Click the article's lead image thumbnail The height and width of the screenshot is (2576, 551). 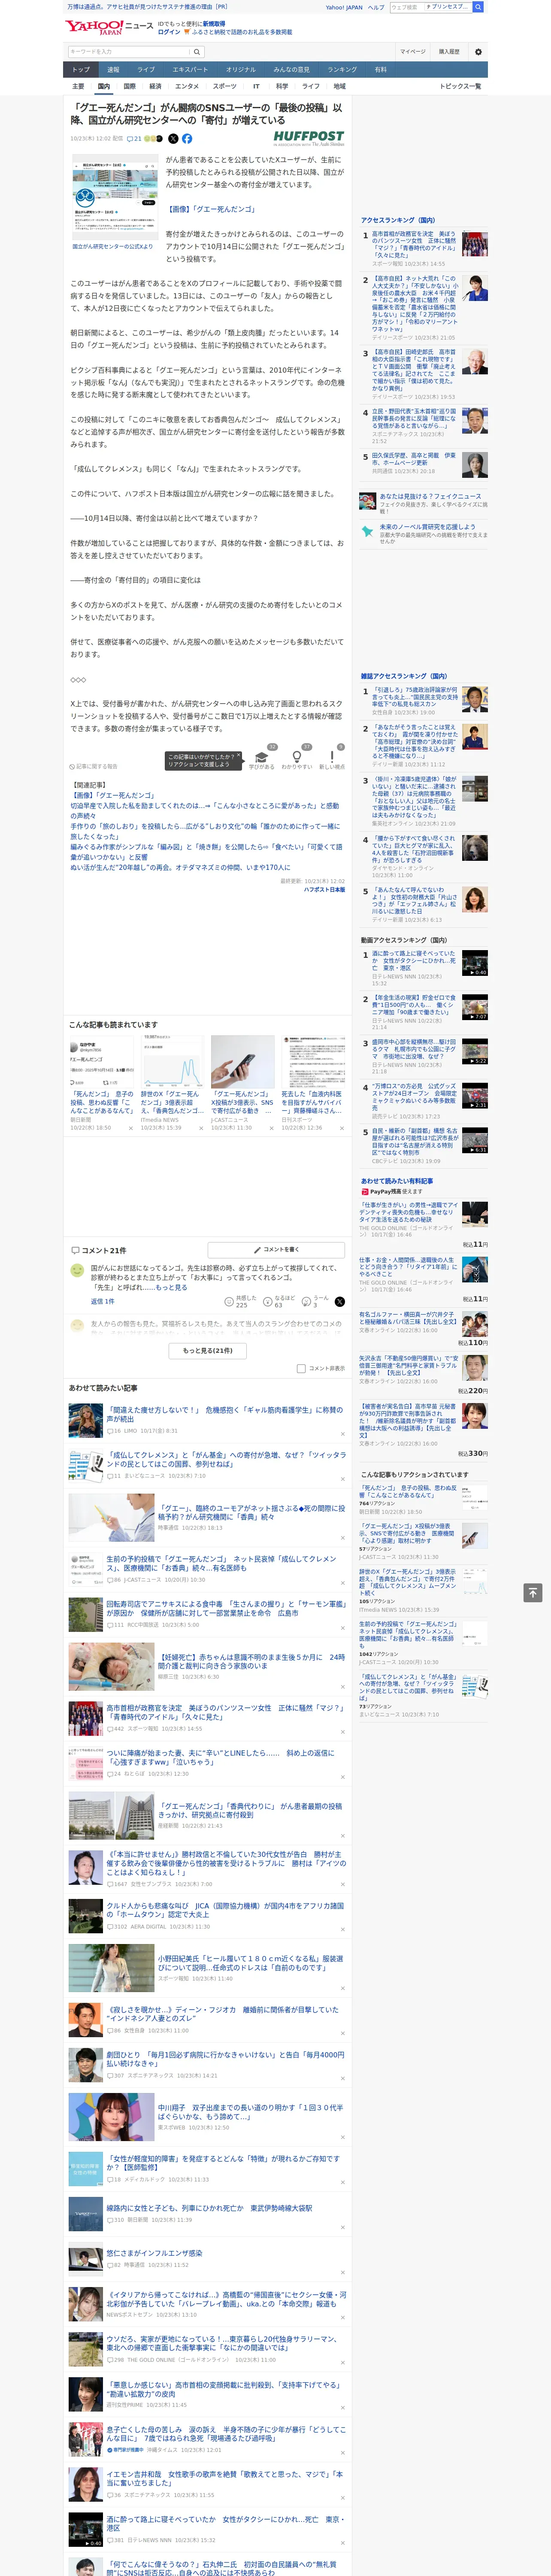pos(115,196)
